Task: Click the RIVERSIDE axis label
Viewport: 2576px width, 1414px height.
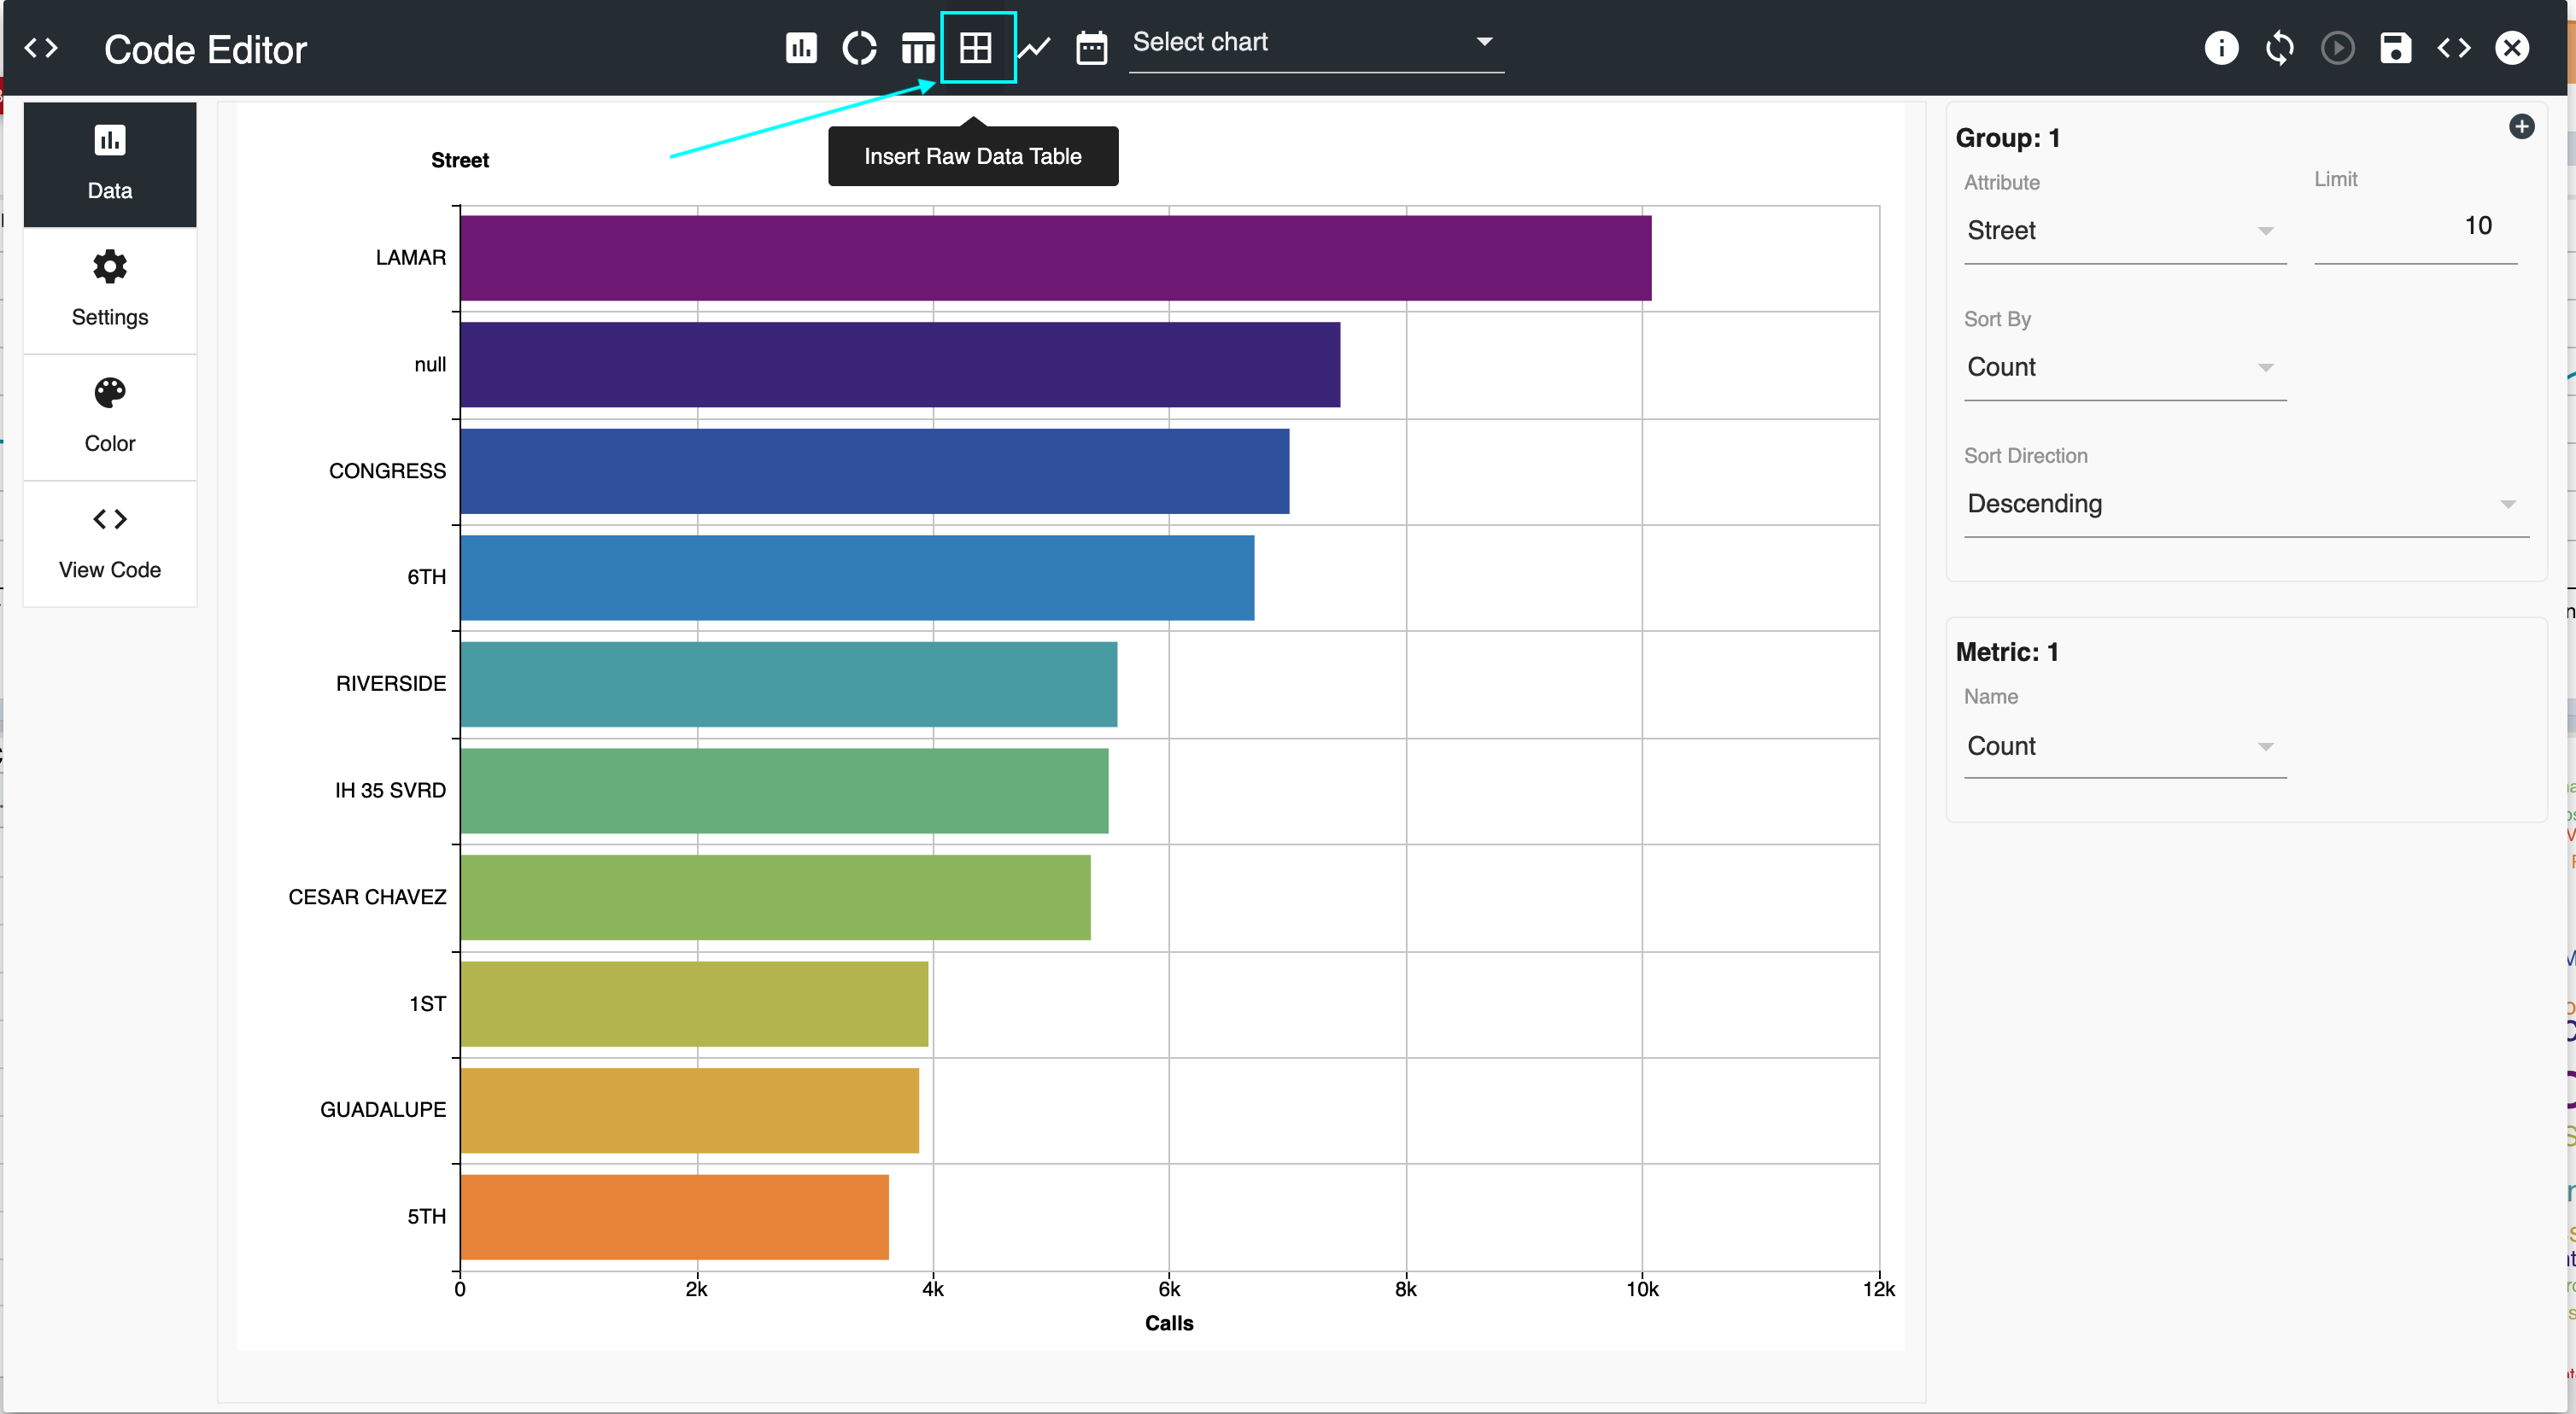Action: pyautogui.click(x=390, y=684)
